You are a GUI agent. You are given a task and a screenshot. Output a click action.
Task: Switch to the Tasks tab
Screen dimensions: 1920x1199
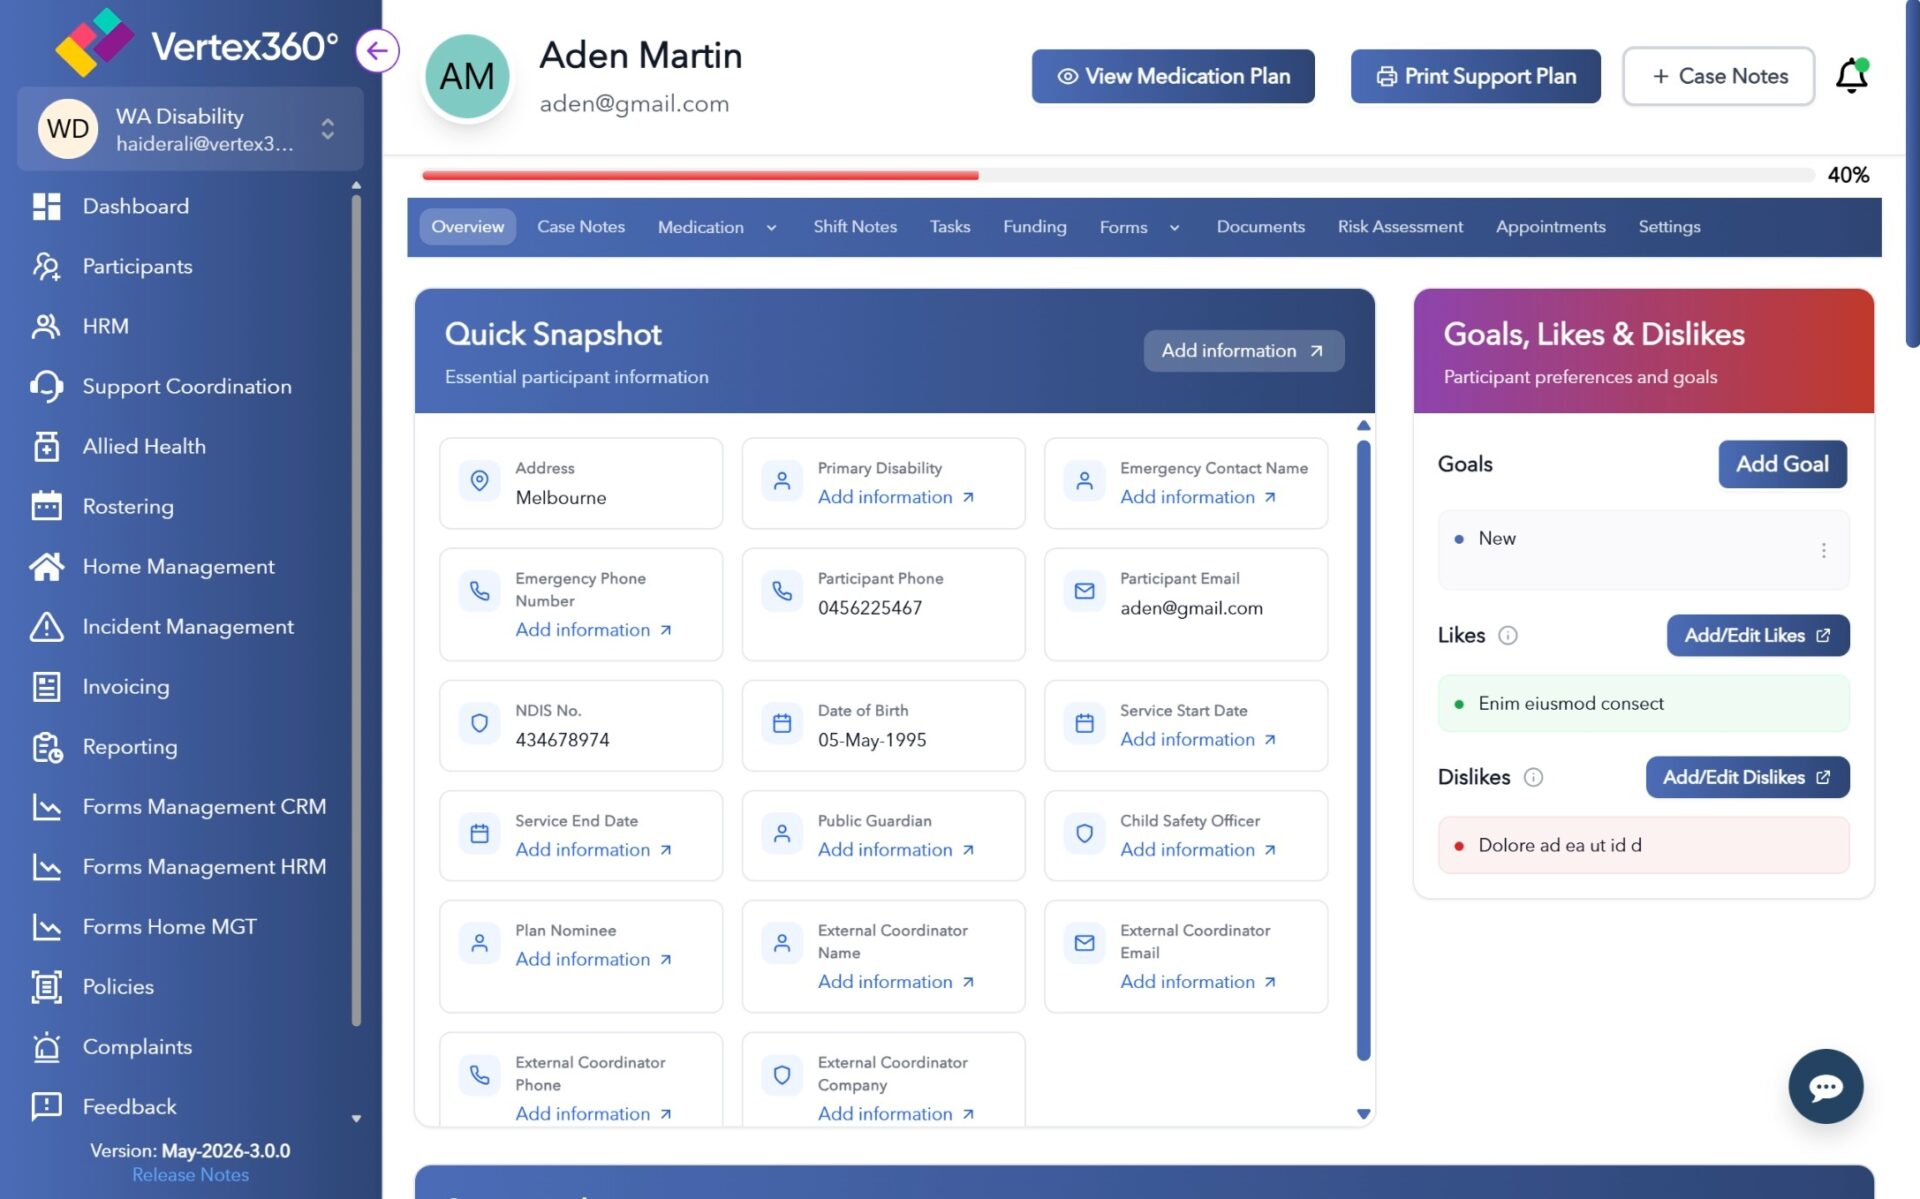point(949,227)
